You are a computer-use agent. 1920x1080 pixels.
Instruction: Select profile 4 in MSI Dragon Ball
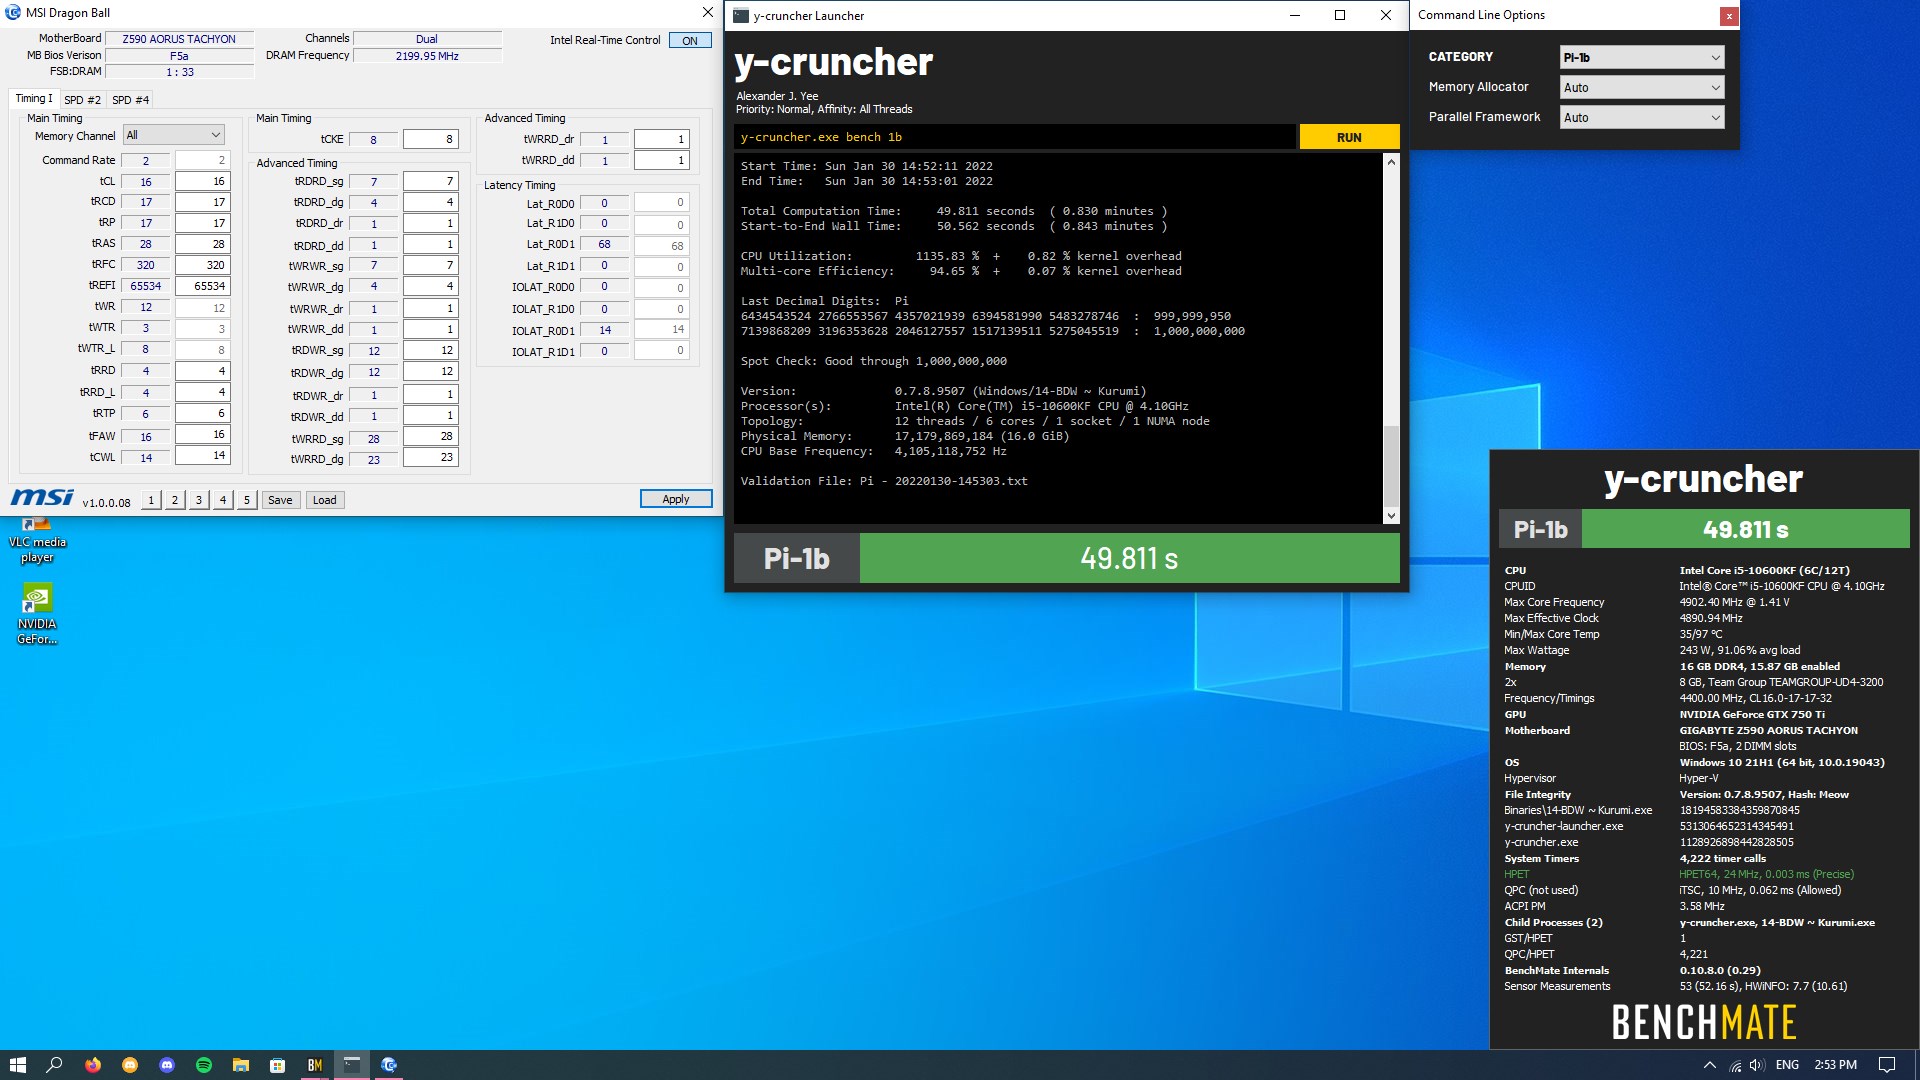point(223,500)
